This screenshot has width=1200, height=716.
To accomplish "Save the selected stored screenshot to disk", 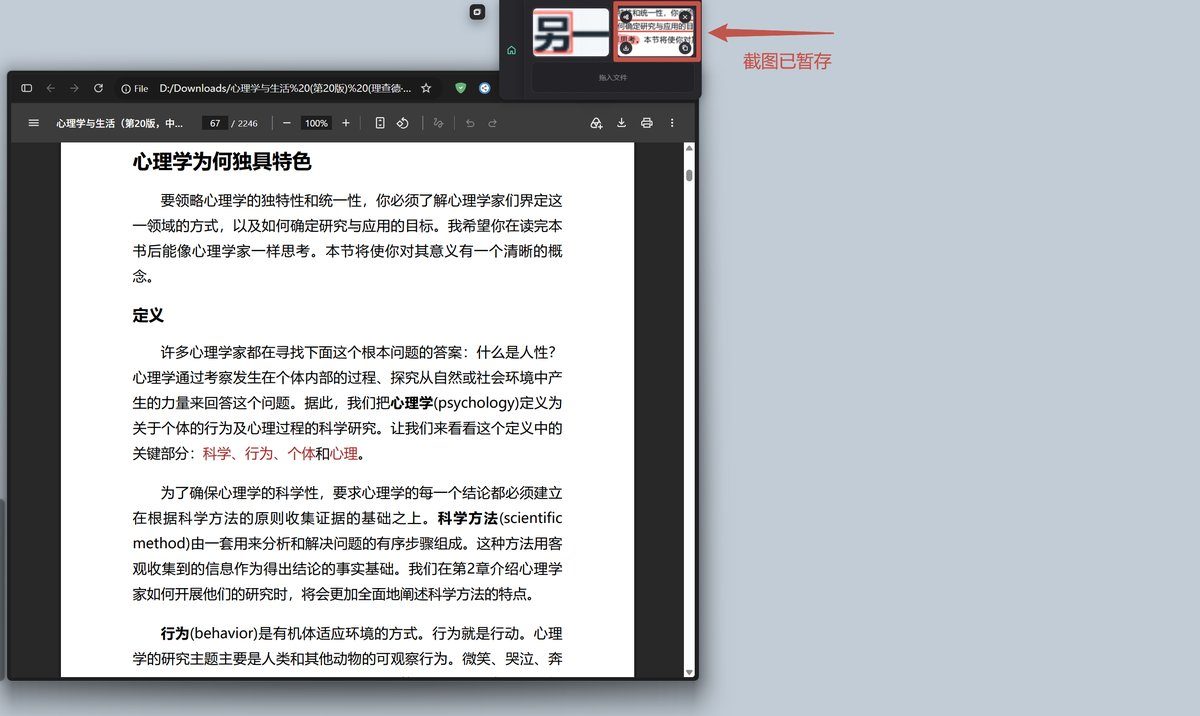I will point(626,47).
